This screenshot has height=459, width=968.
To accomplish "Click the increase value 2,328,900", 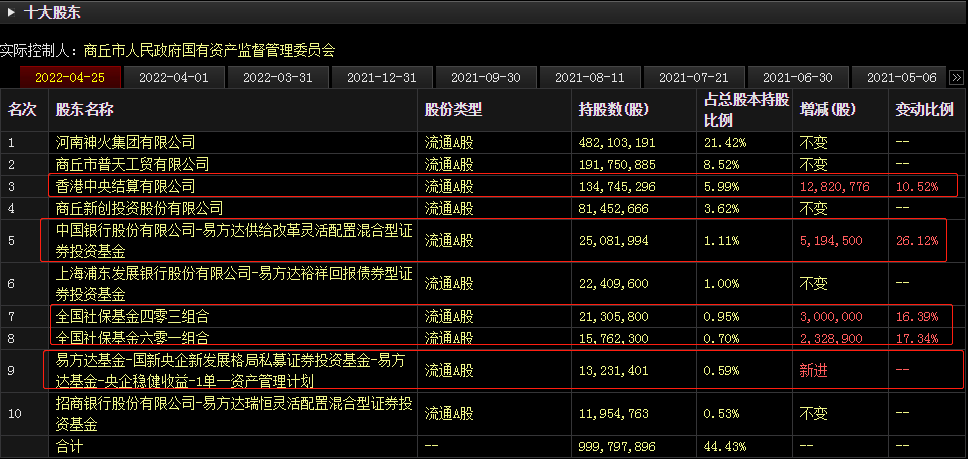I will (x=831, y=338).
